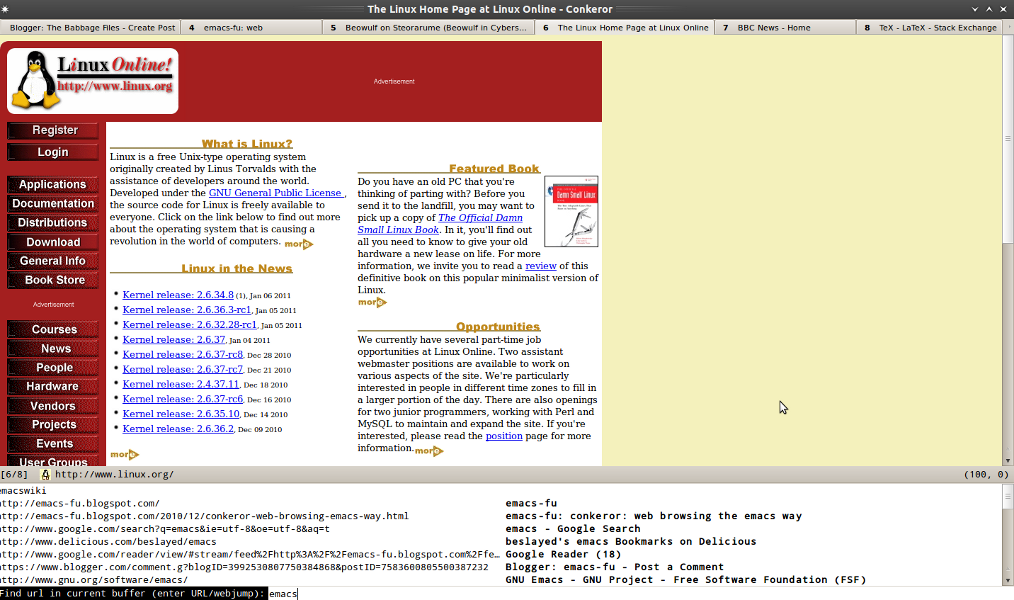Click the "more" arrow below Linux in the News
The width and height of the screenshot is (1014, 600).
click(x=124, y=454)
